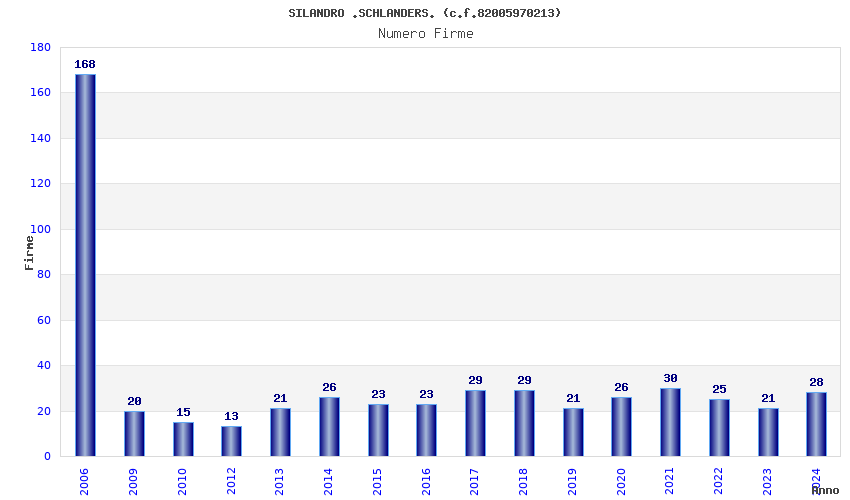Screen dimensions: 850x500
Task: Click the y-axis tick 40
Action: tap(44, 366)
